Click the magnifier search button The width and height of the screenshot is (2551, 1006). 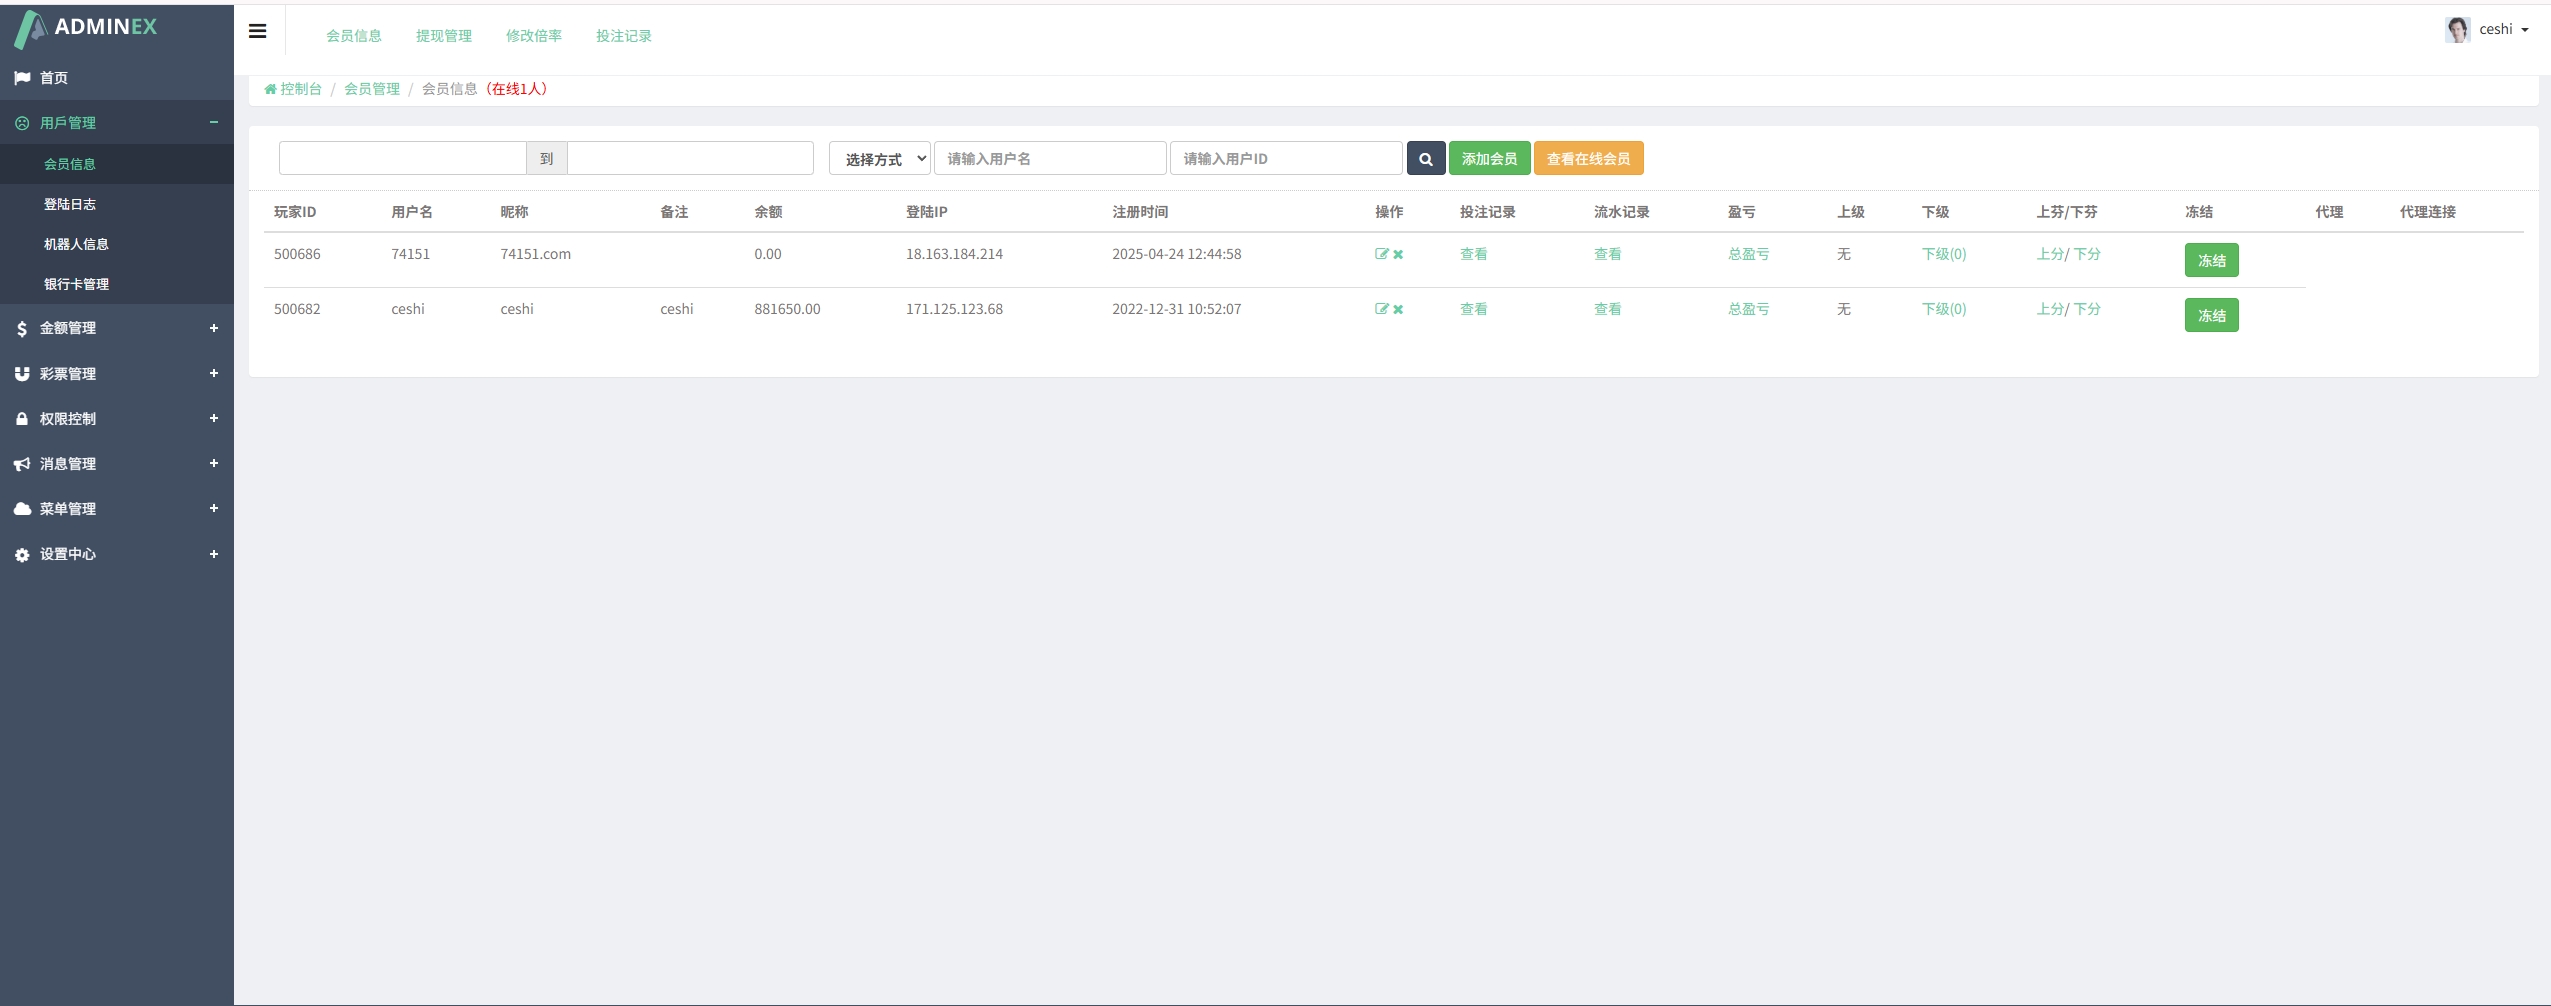1425,159
